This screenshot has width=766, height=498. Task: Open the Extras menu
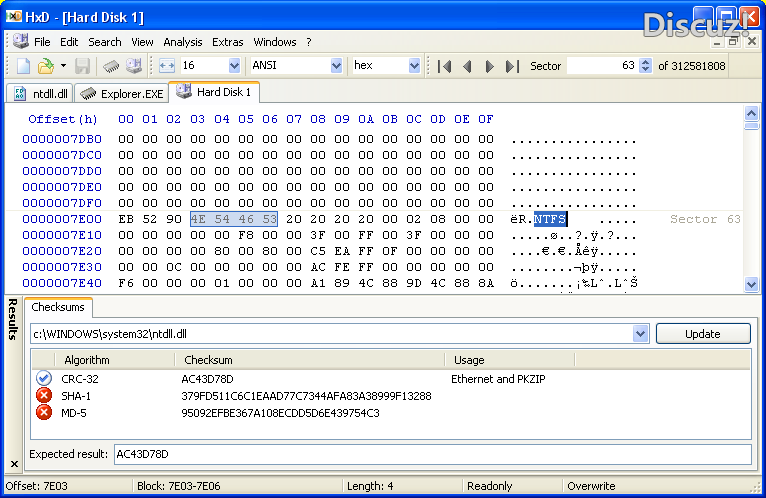228,42
